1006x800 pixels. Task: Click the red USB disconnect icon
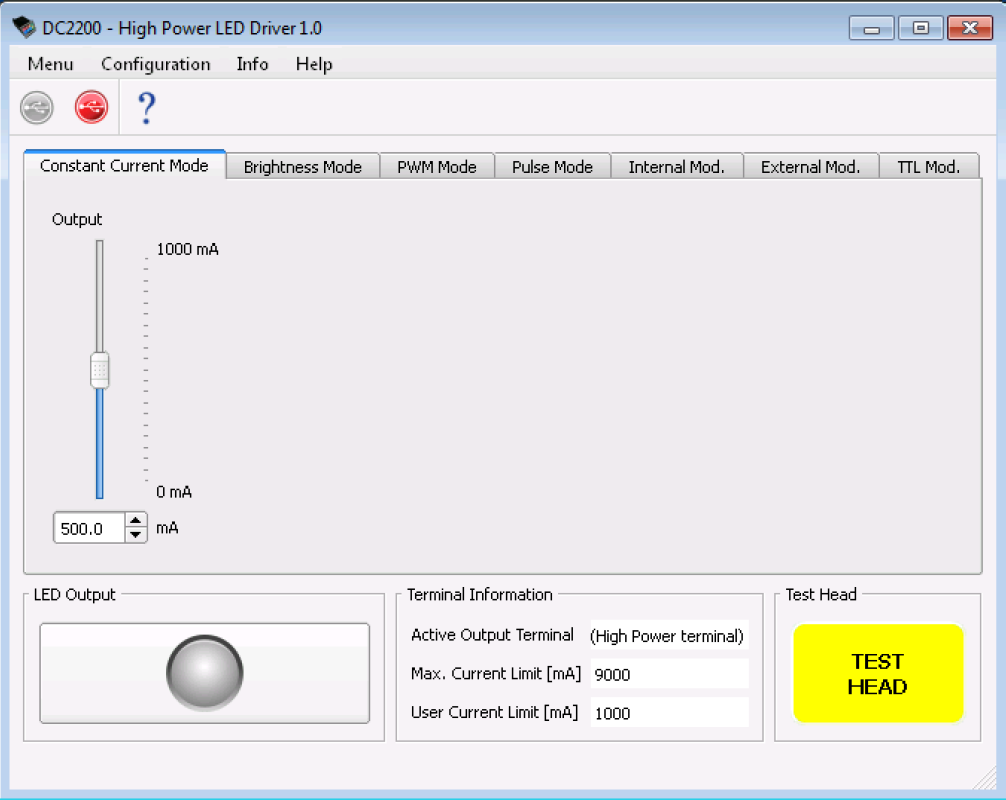[91, 106]
